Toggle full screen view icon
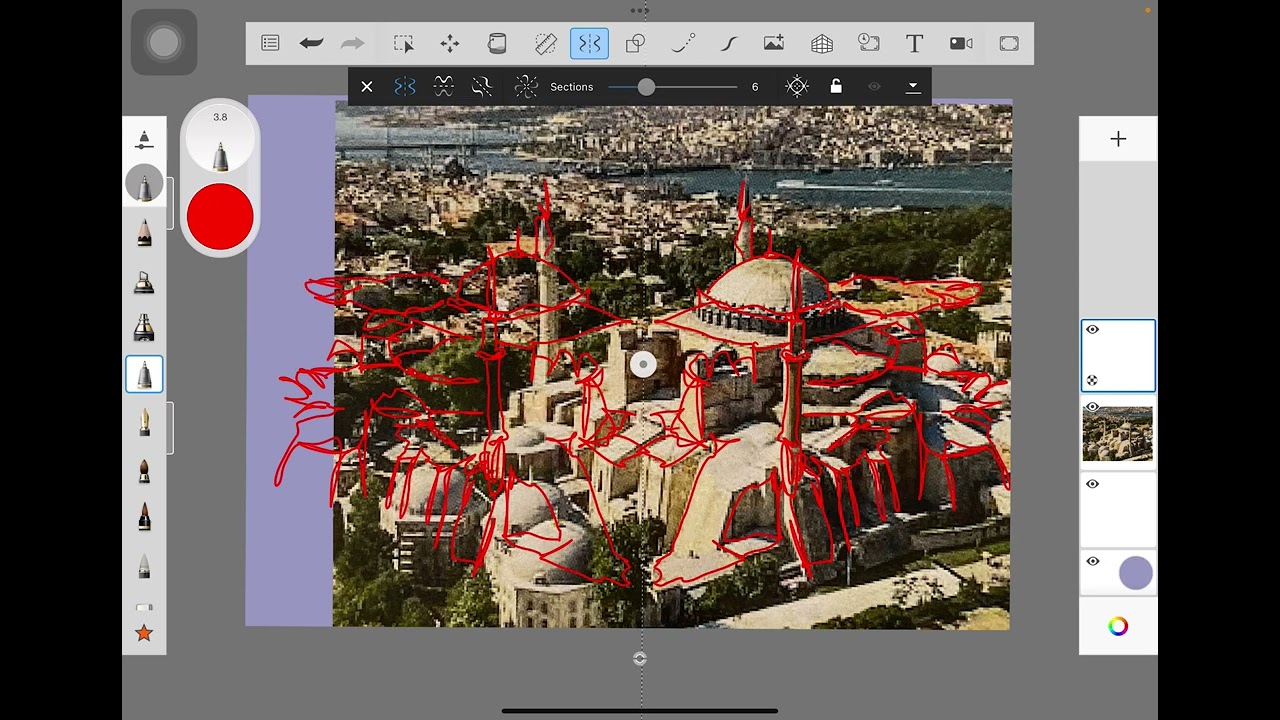Viewport: 1280px width, 720px height. [1009, 43]
